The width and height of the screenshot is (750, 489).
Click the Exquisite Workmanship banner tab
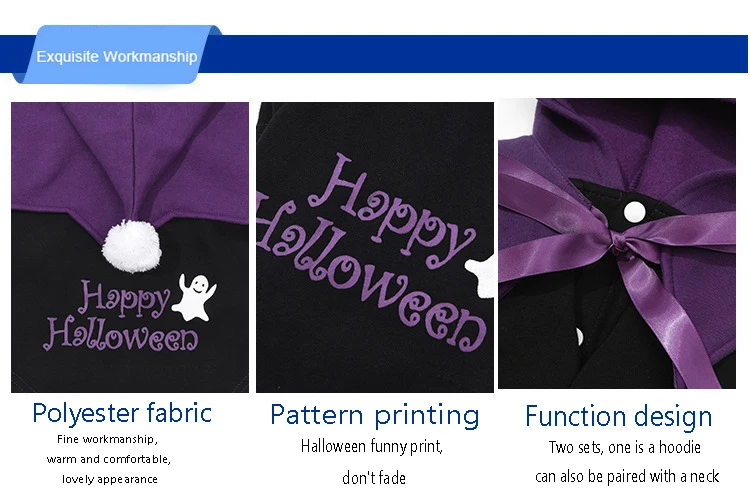pyautogui.click(x=116, y=55)
